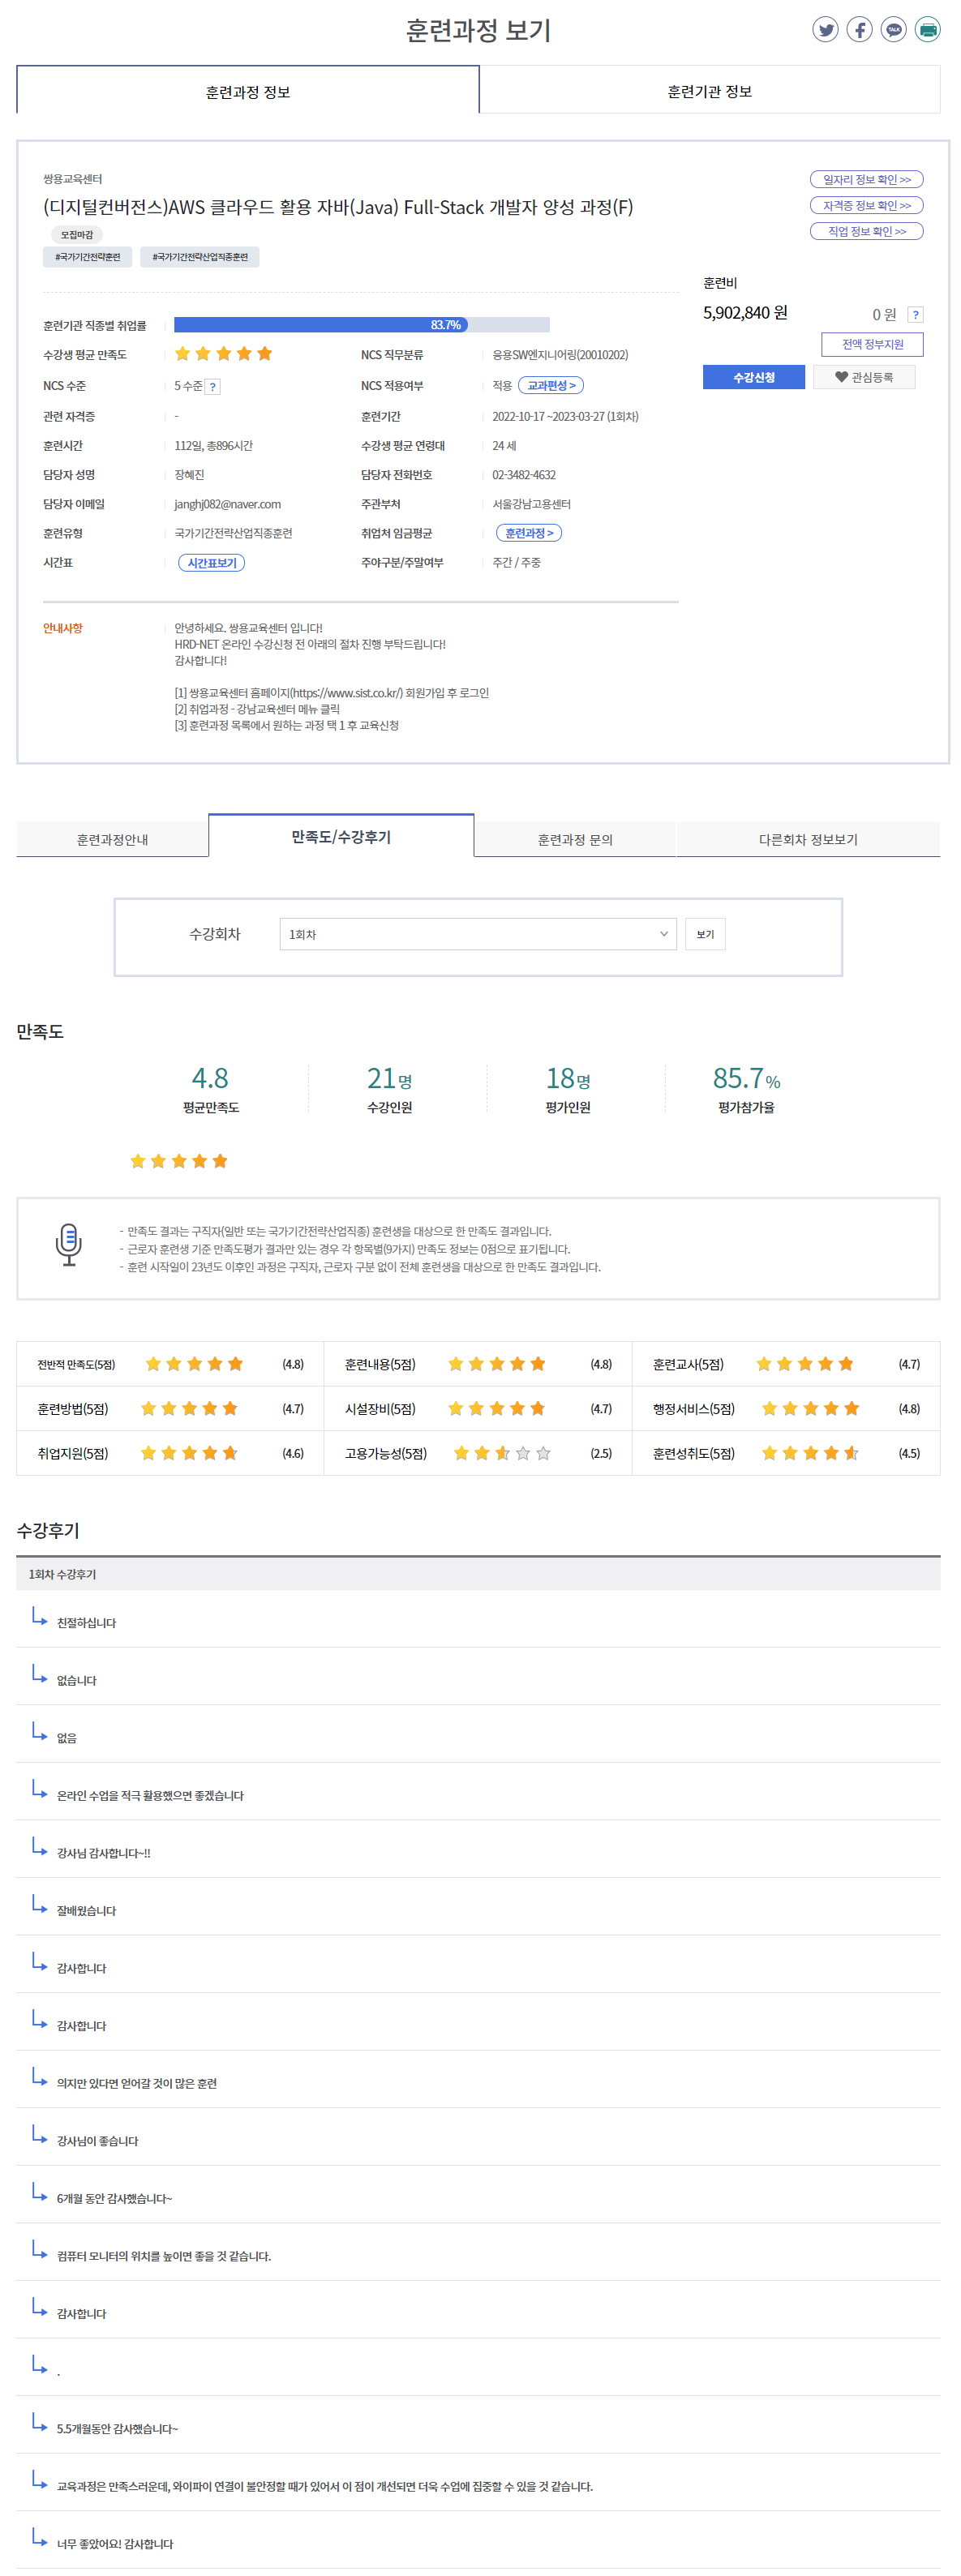Open help icon beside NCS 수준

pos(213,387)
